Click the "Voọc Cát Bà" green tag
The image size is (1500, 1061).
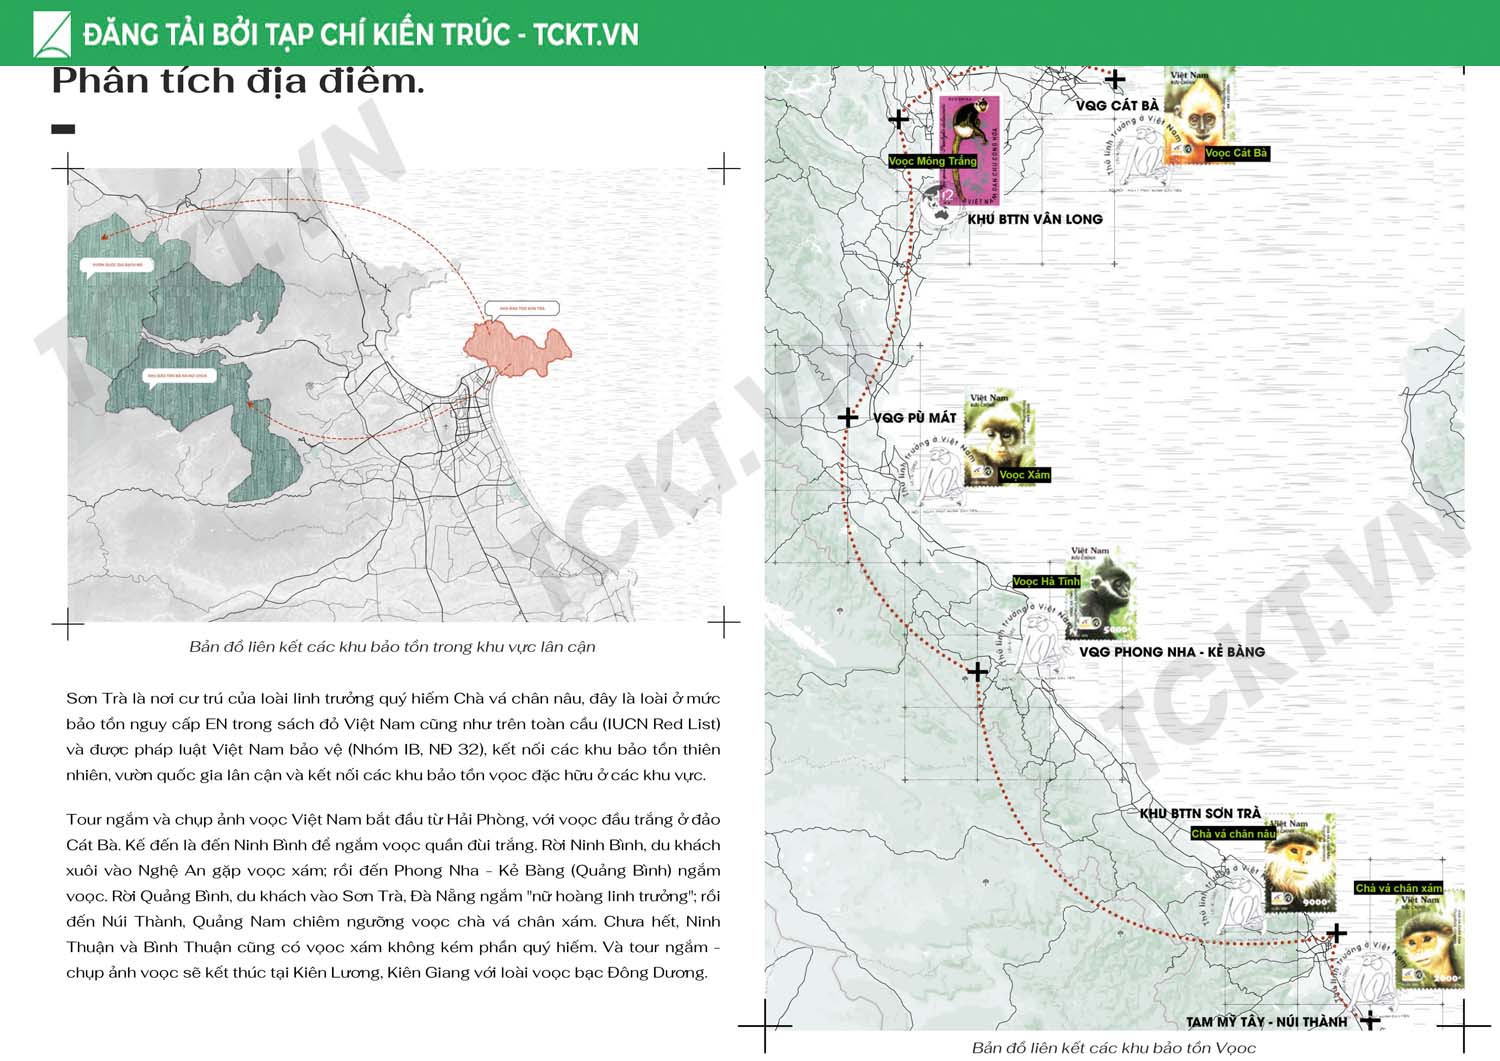1236,153
